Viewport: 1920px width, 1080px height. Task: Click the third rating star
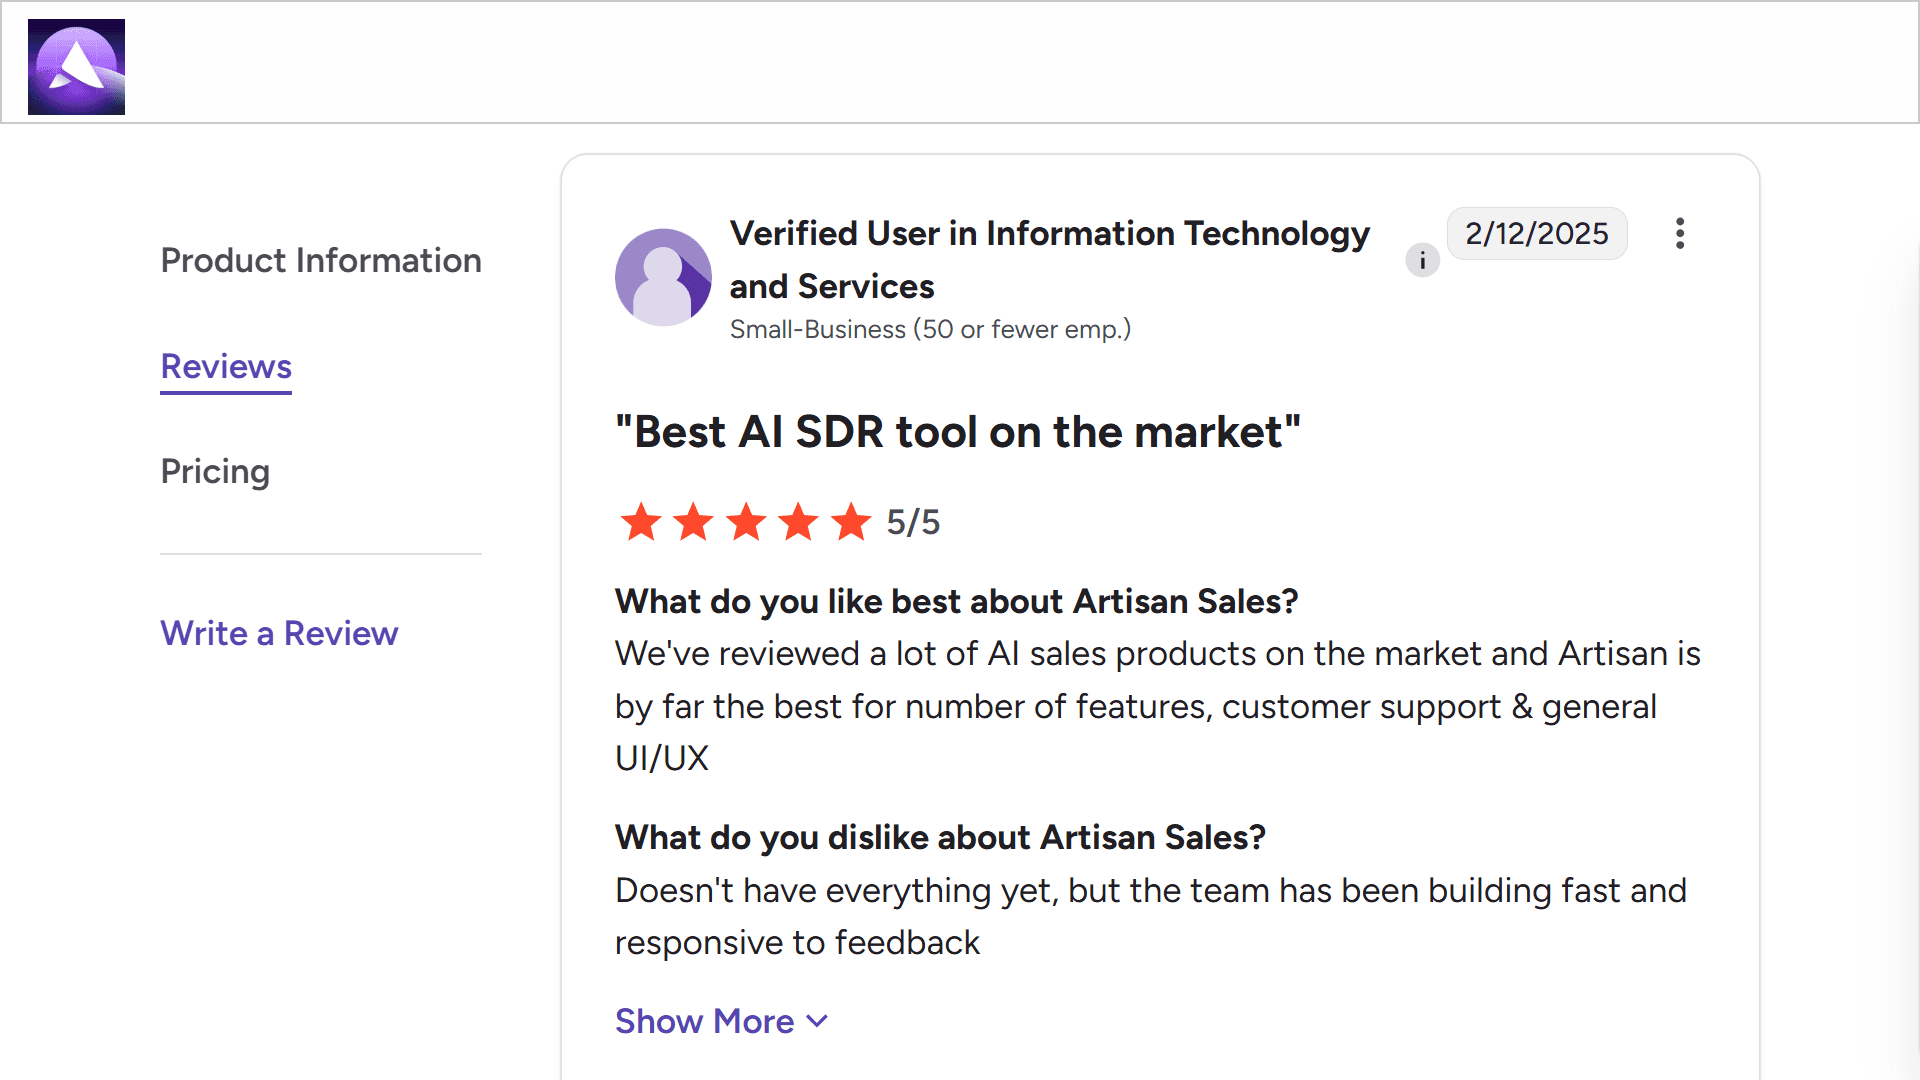746,522
